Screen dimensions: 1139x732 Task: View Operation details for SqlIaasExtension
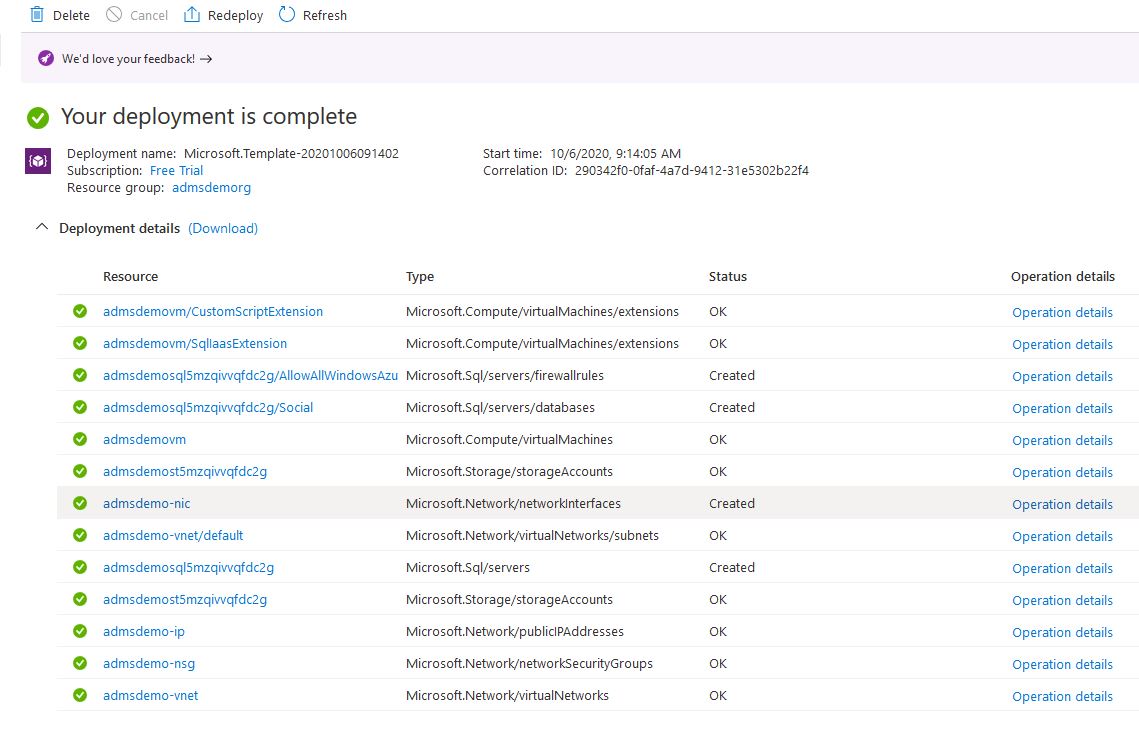click(x=1062, y=344)
